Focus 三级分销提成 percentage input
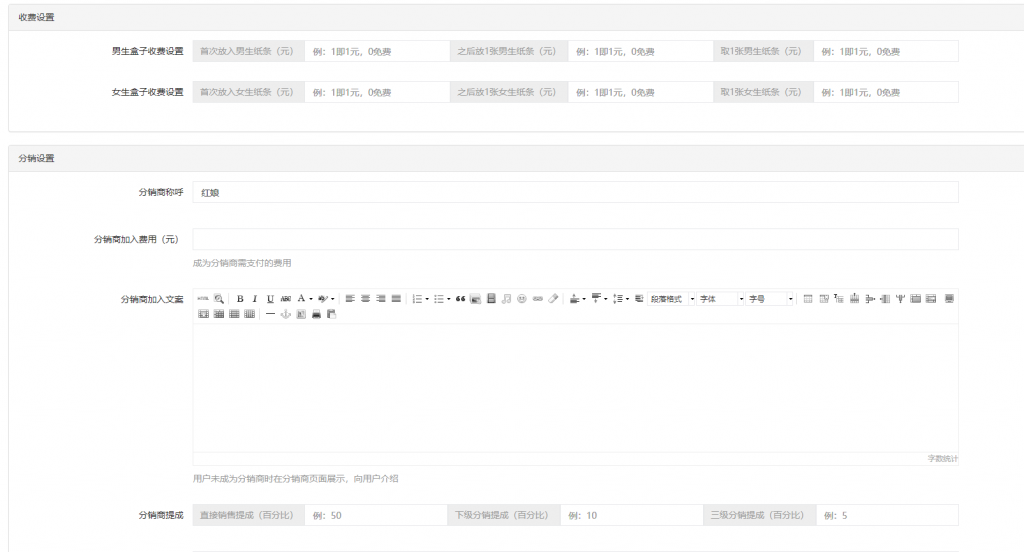 click(888, 515)
